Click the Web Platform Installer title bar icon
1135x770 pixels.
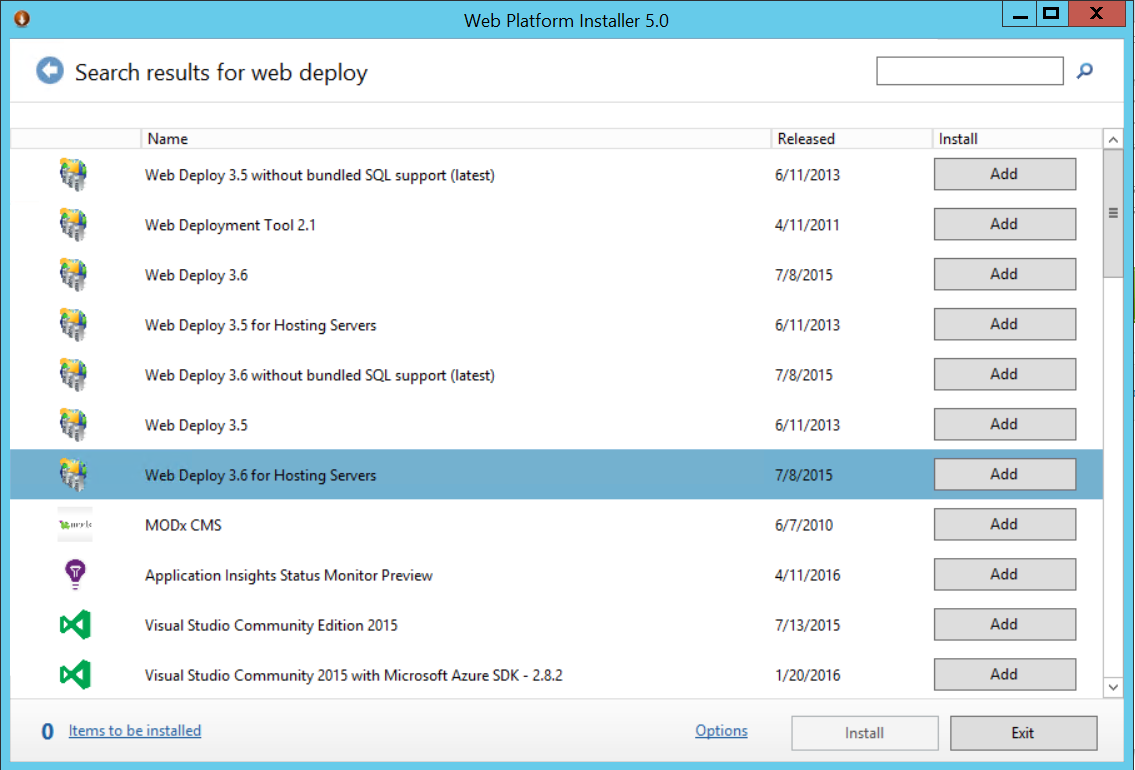coord(22,18)
